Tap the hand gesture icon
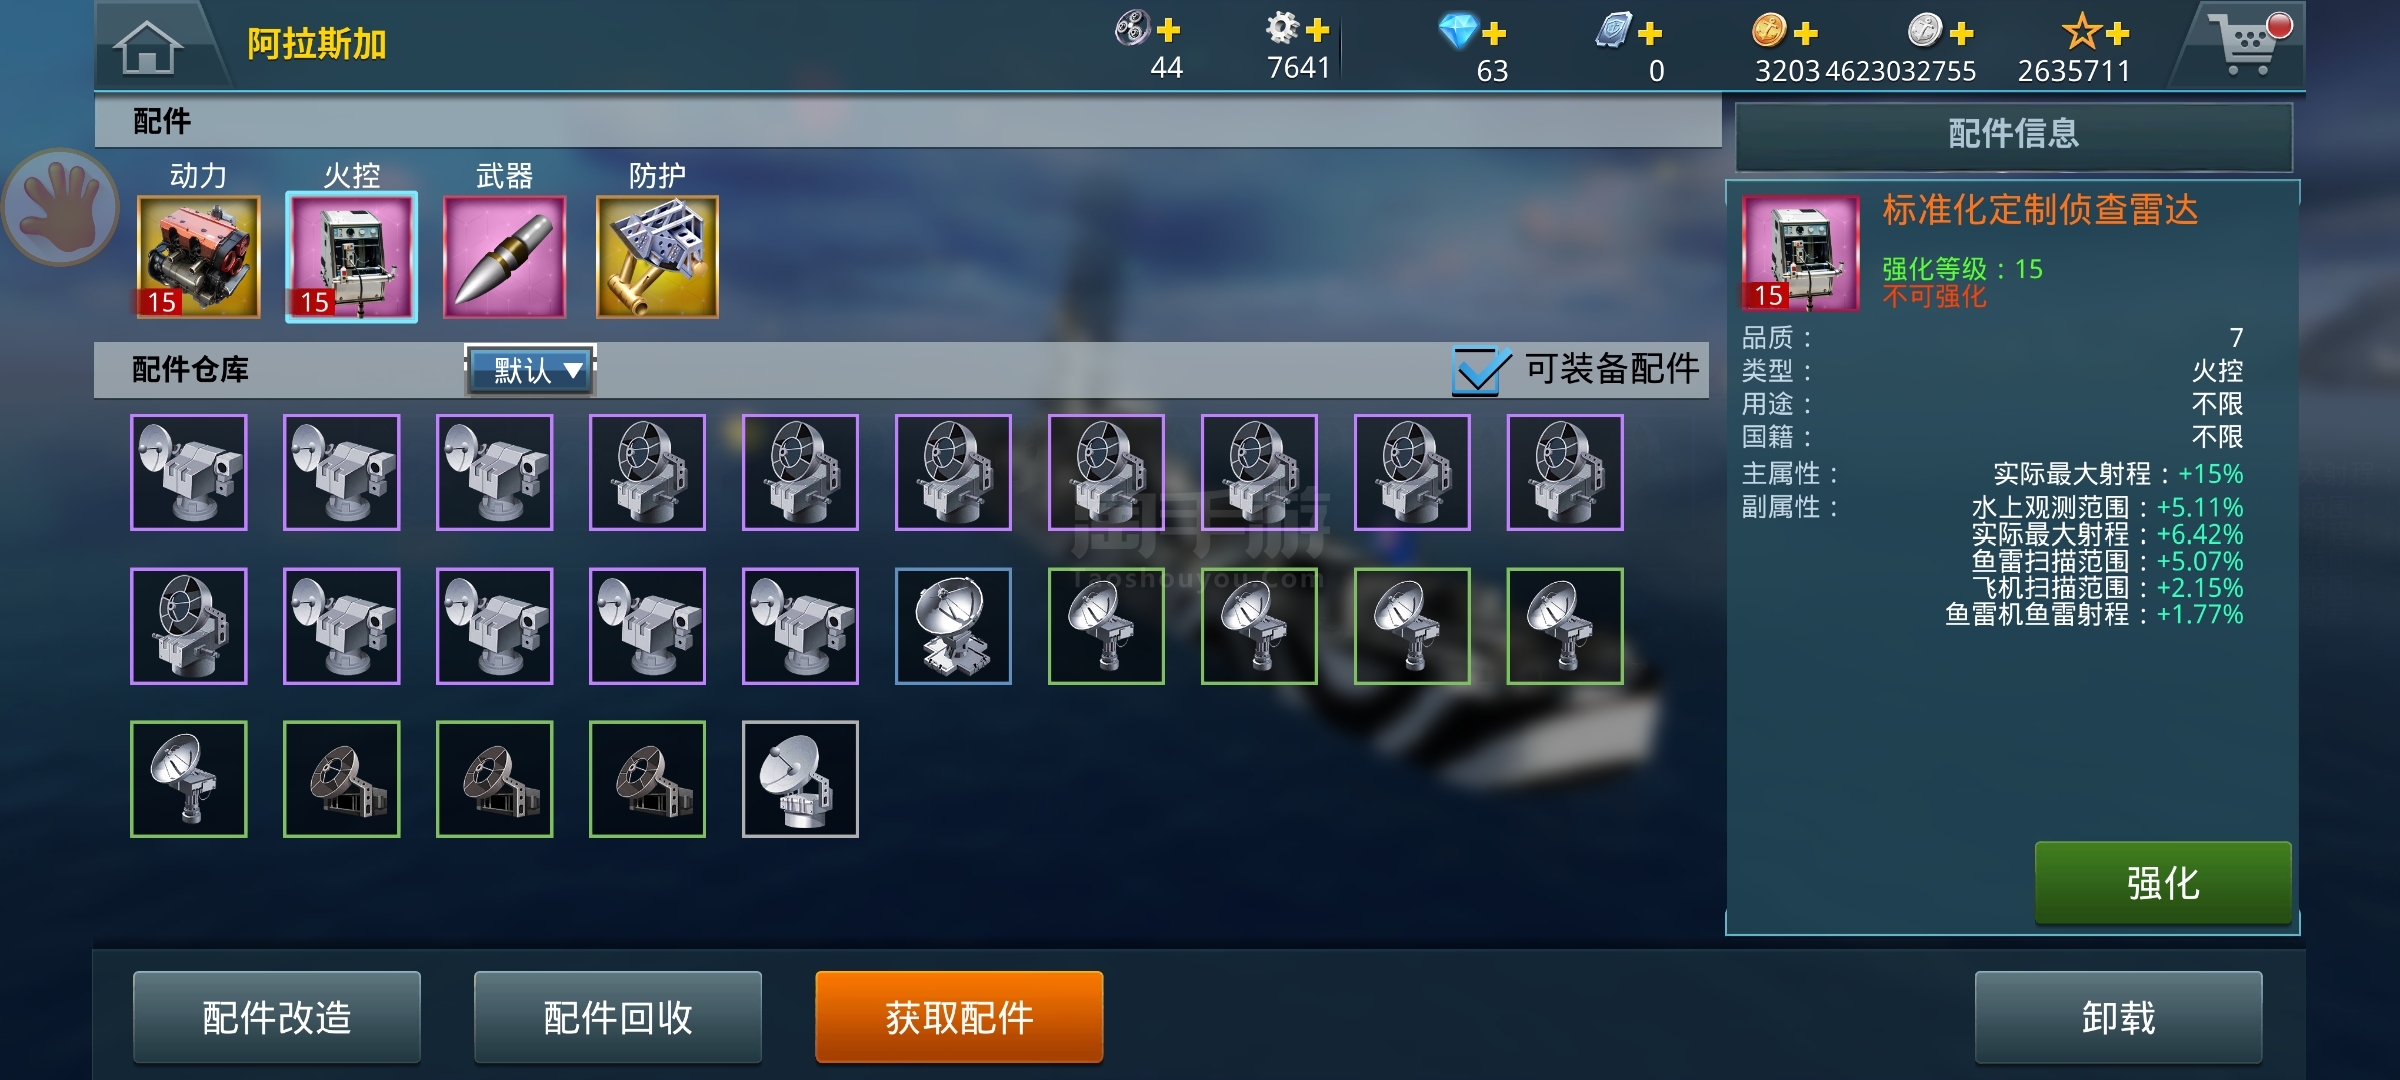 point(61,208)
